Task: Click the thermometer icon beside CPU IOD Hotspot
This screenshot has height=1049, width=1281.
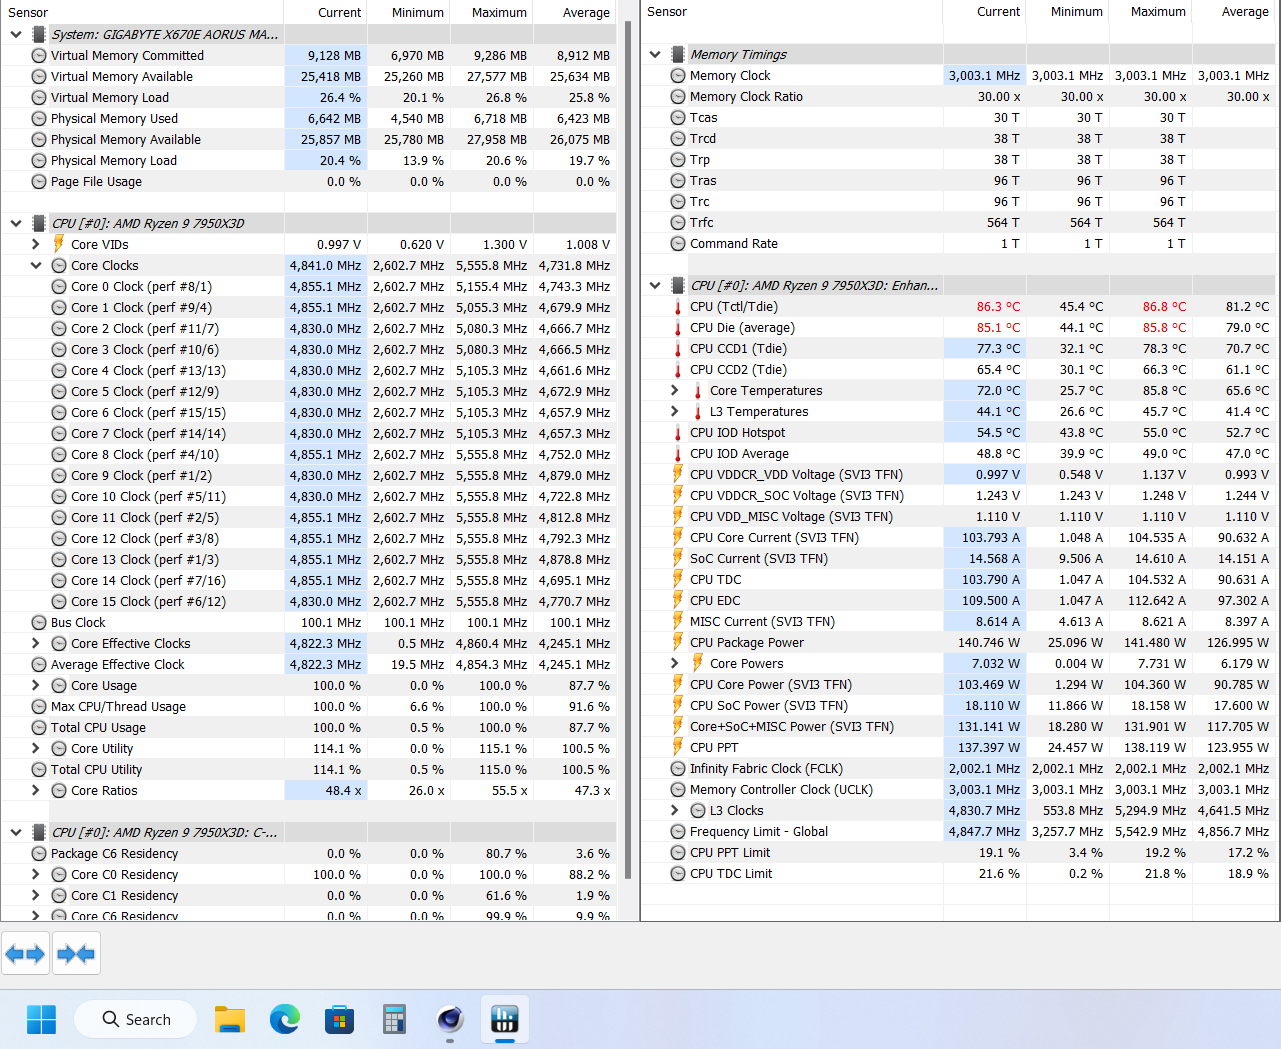Action: [x=678, y=433]
